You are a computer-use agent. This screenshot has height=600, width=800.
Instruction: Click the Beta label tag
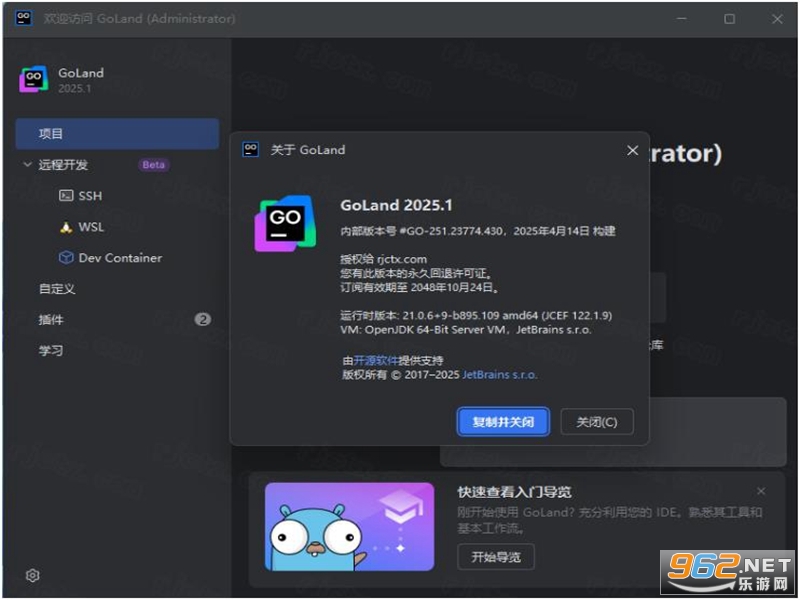coord(154,165)
